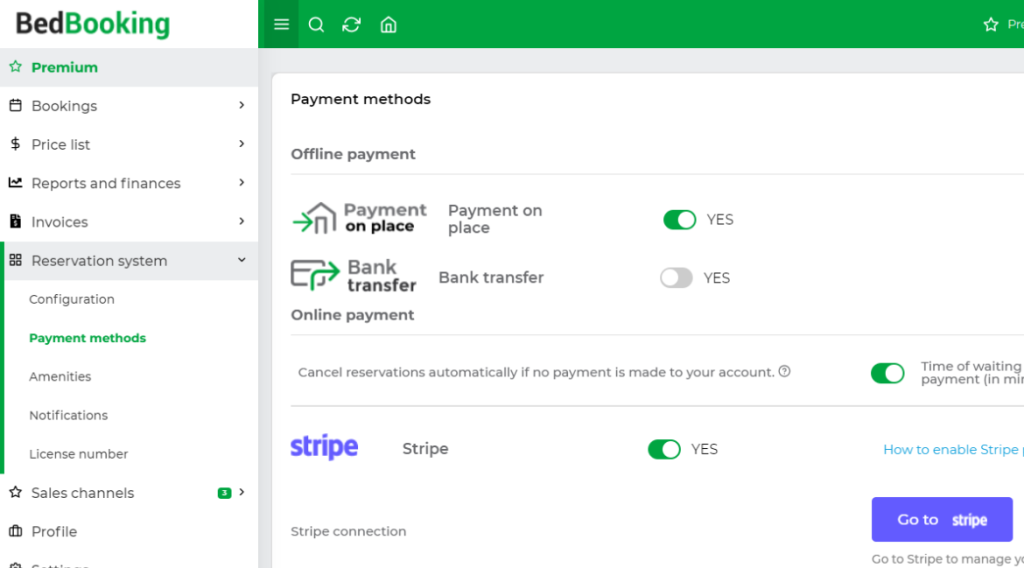Go to home via house icon
The width and height of the screenshot is (1024, 568).
[x=389, y=25]
